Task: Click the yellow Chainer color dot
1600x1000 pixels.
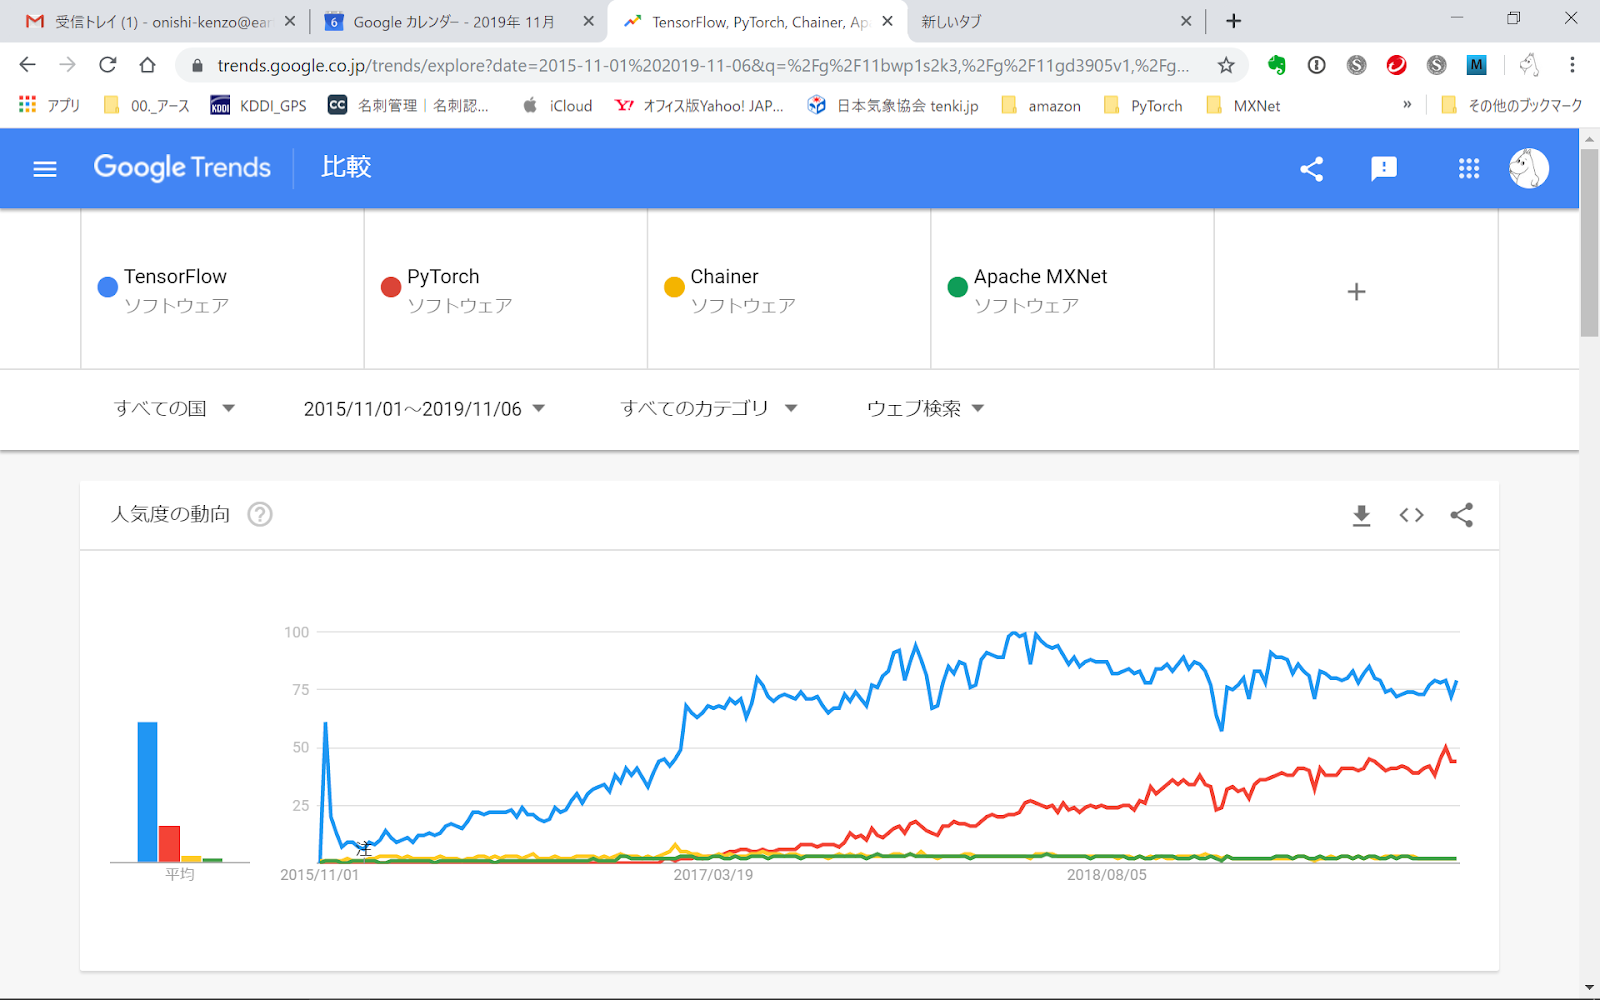Action: point(674,287)
